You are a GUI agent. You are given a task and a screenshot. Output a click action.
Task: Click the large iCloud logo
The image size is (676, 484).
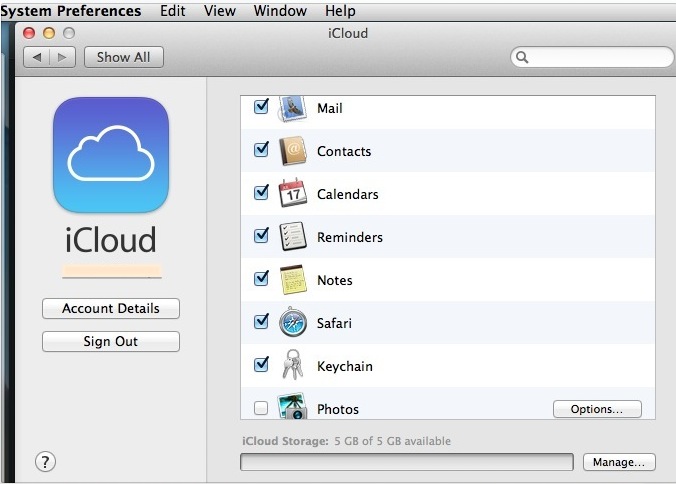(111, 155)
